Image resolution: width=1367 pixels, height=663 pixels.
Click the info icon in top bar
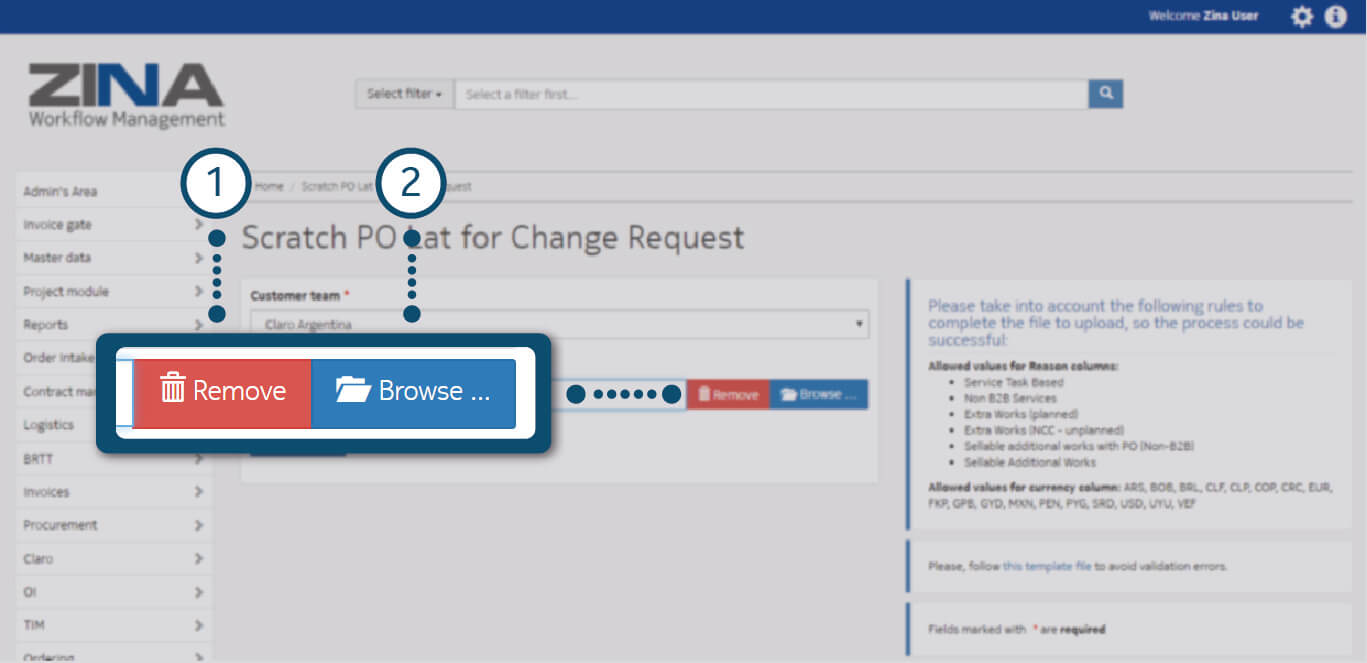click(1336, 17)
